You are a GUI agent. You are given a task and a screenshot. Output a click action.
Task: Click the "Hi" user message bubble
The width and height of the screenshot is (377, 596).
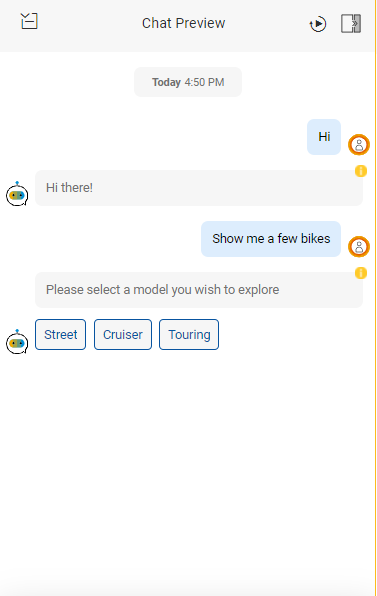(324, 137)
